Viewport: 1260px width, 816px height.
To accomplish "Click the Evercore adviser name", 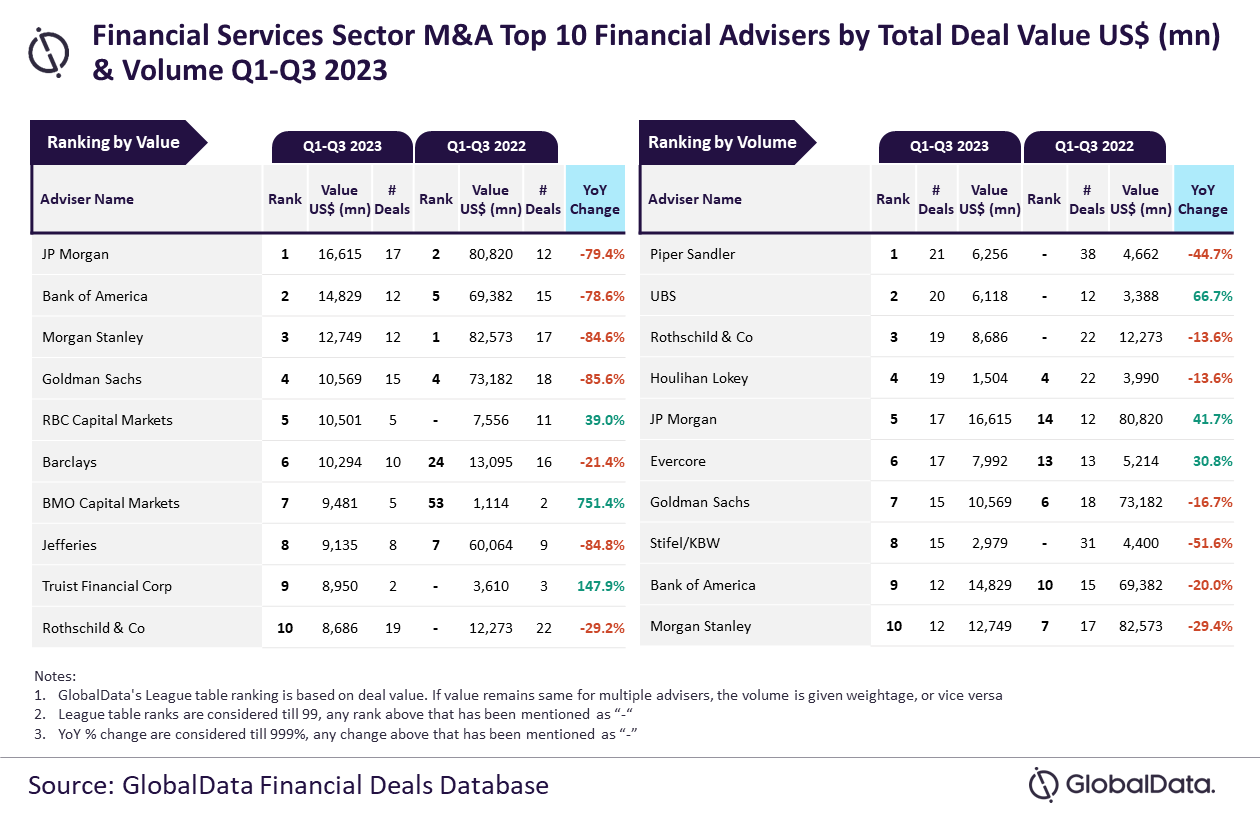I will coord(678,461).
